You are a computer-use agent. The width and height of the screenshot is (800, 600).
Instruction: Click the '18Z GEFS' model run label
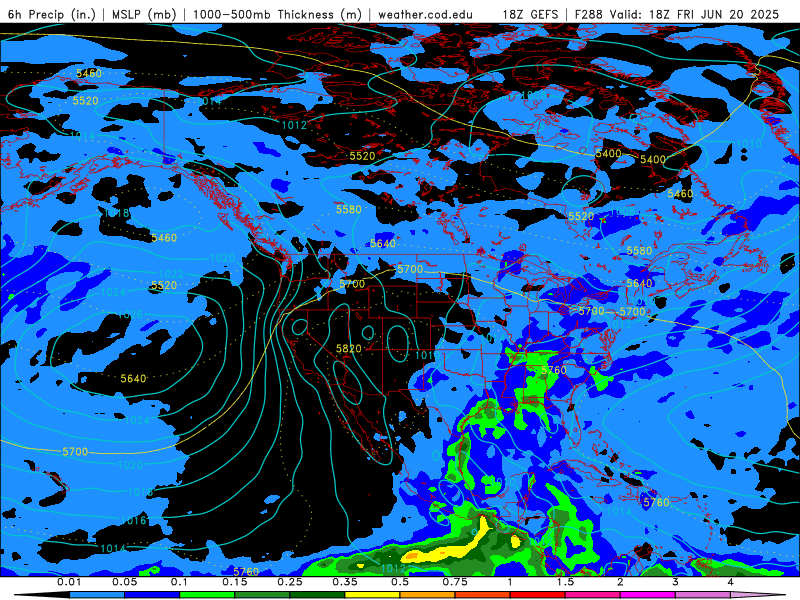coord(530,14)
